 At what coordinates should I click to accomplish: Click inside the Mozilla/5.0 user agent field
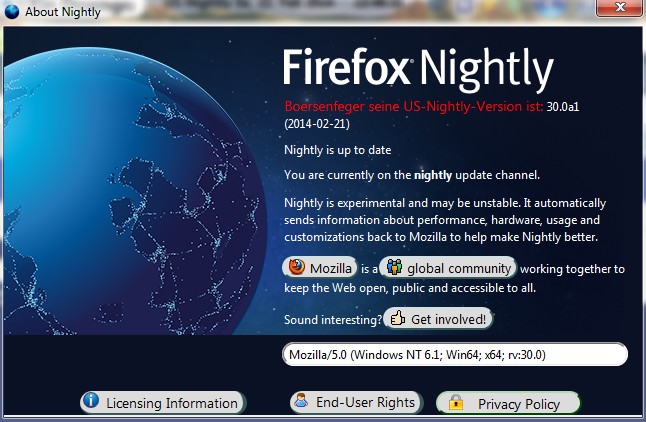(x=455, y=354)
